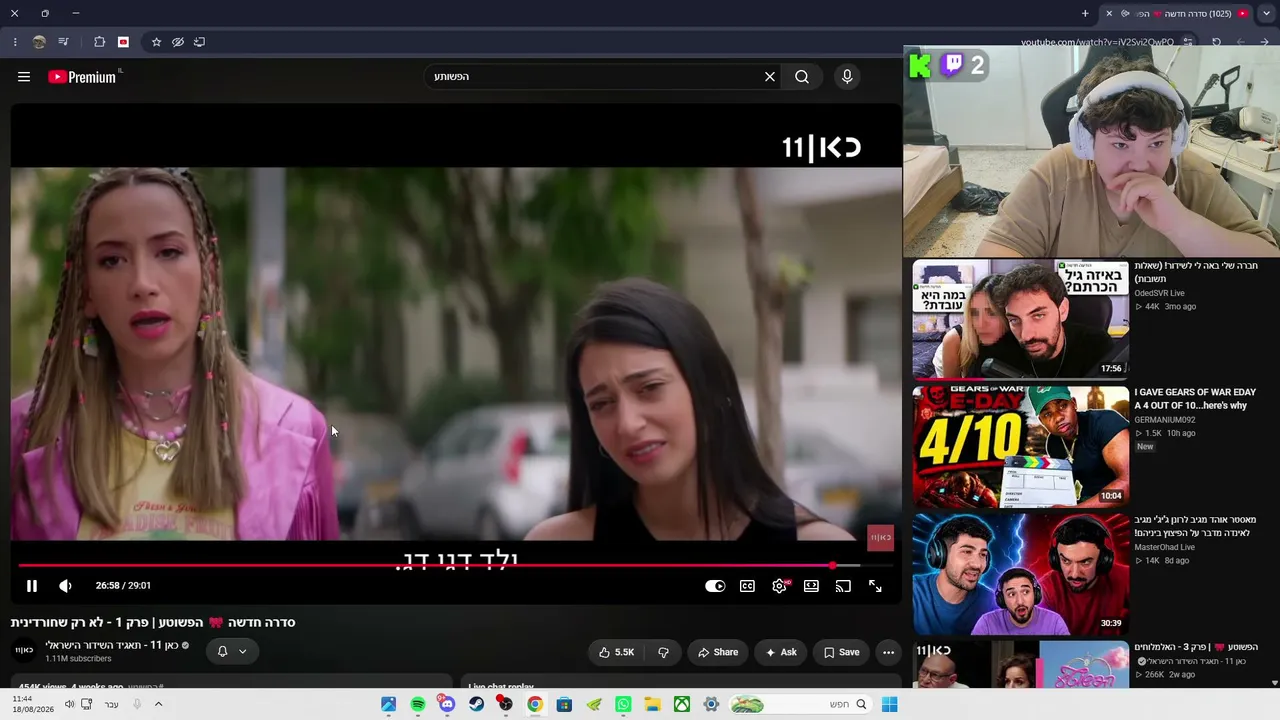Enter full screen mode
This screenshot has width=1280, height=720.
pyautogui.click(x=875, y=586)
